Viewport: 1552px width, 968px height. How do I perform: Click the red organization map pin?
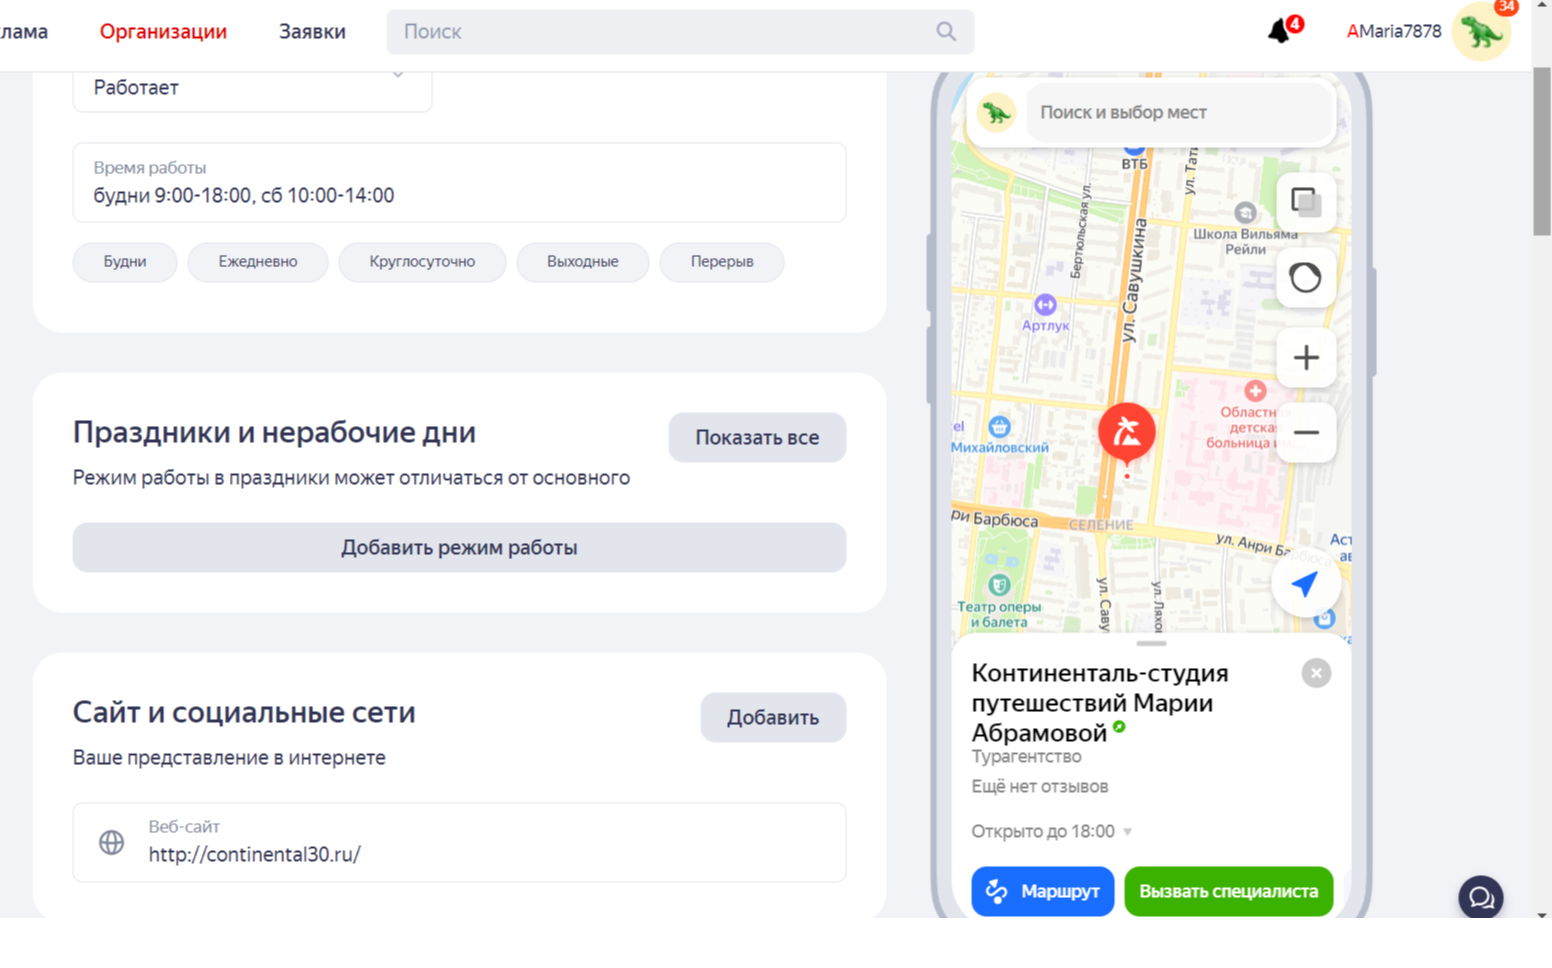pyautogui.click(x=1127, y=433)
